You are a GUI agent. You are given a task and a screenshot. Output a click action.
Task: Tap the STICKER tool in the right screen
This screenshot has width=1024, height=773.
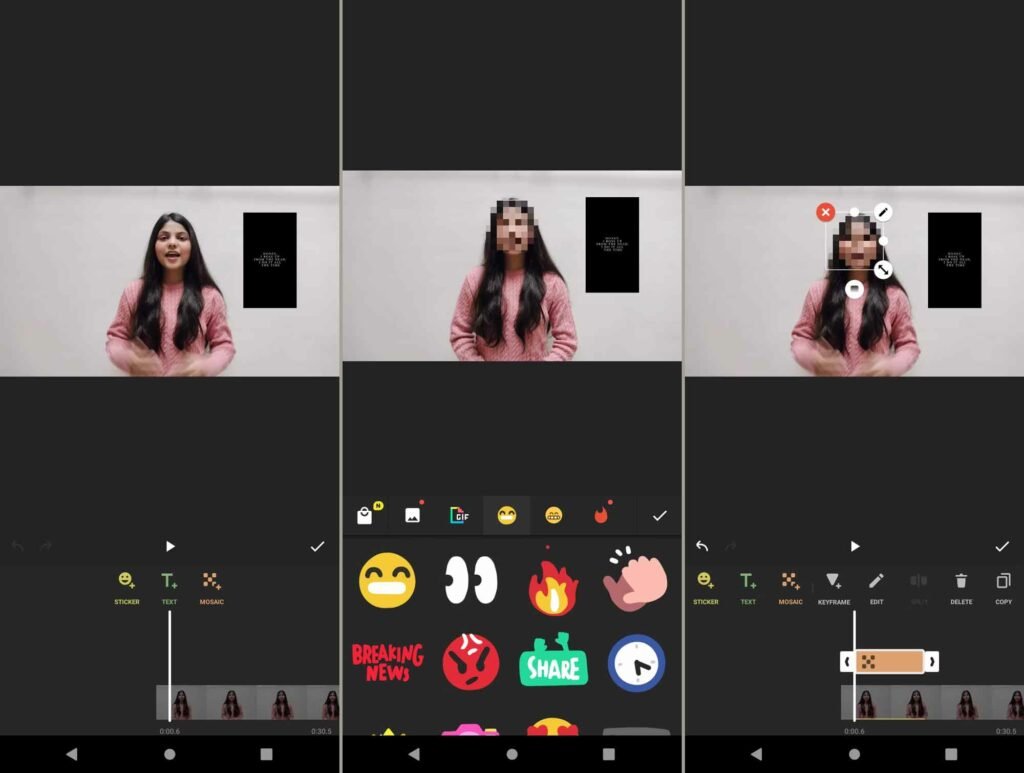point(705,588)
